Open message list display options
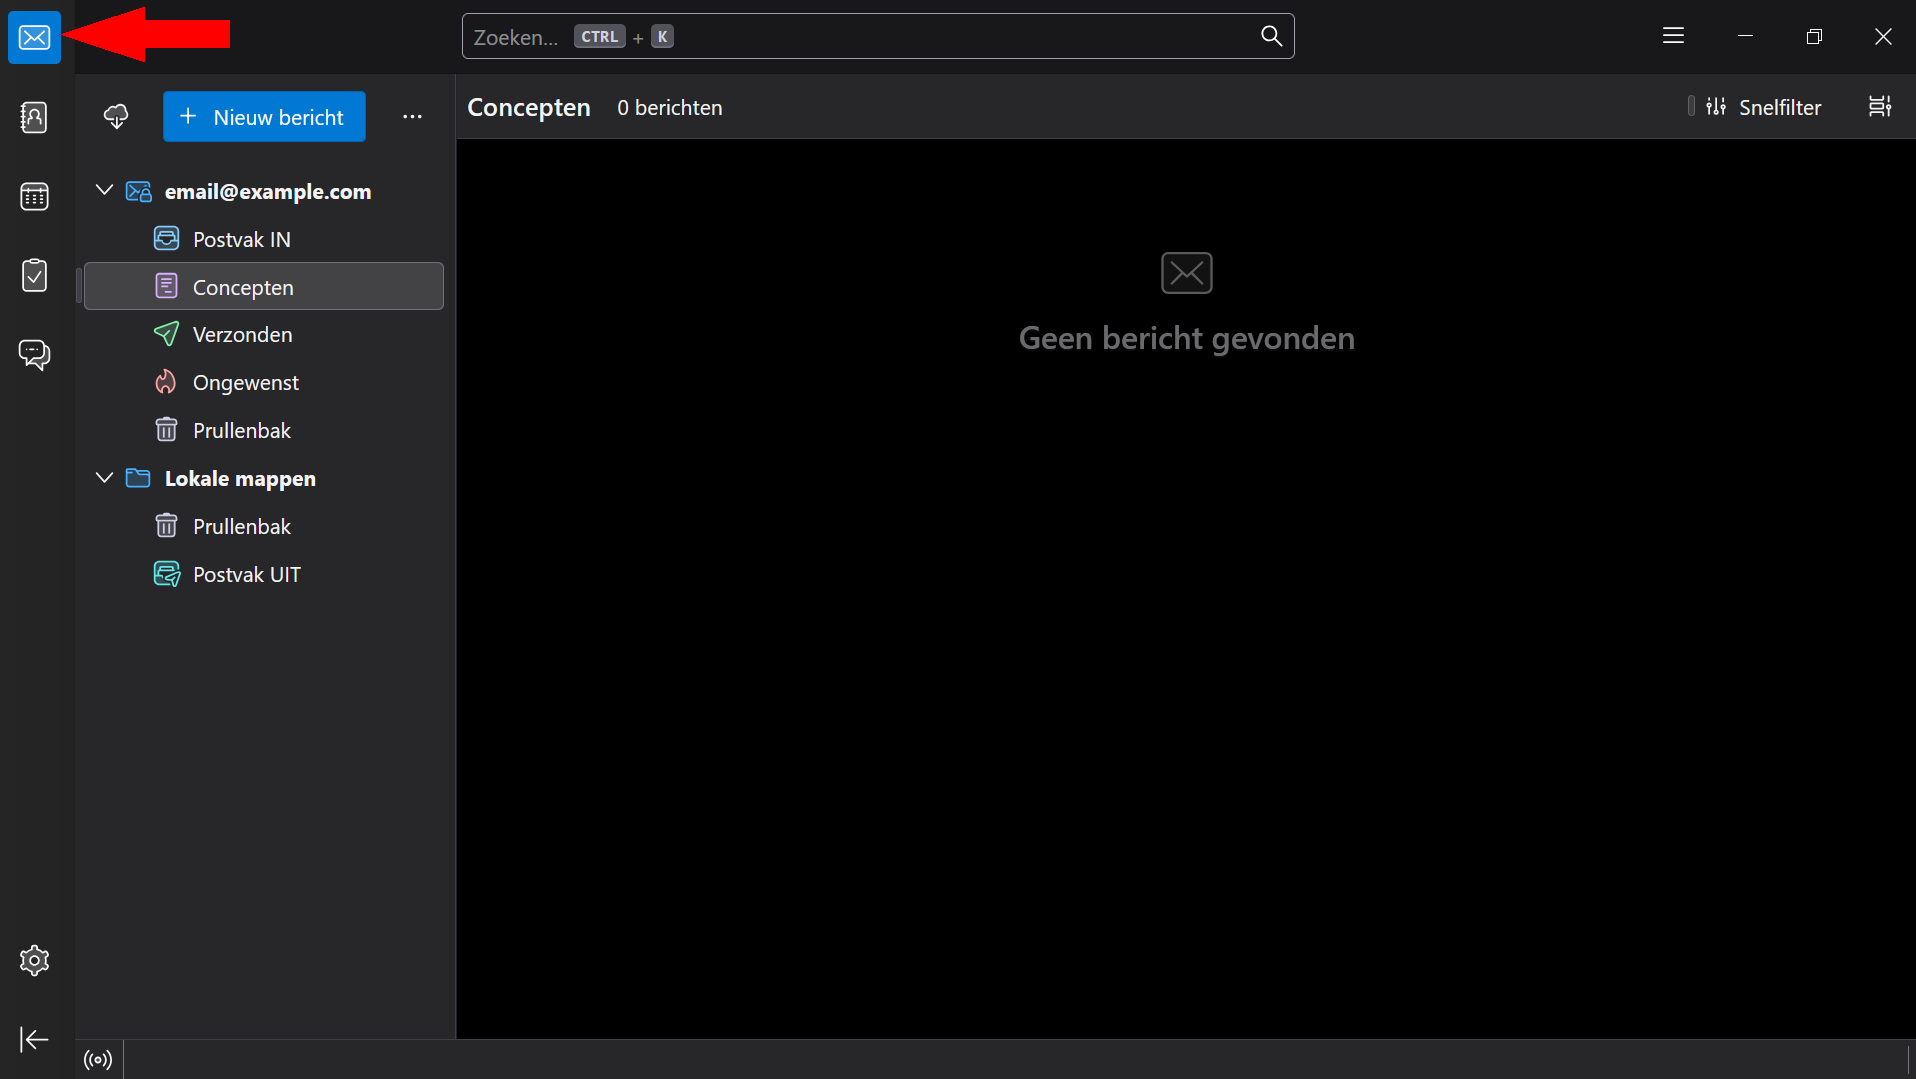Viewport: 1916px width, 1079px height. (x=1880, y=107)
